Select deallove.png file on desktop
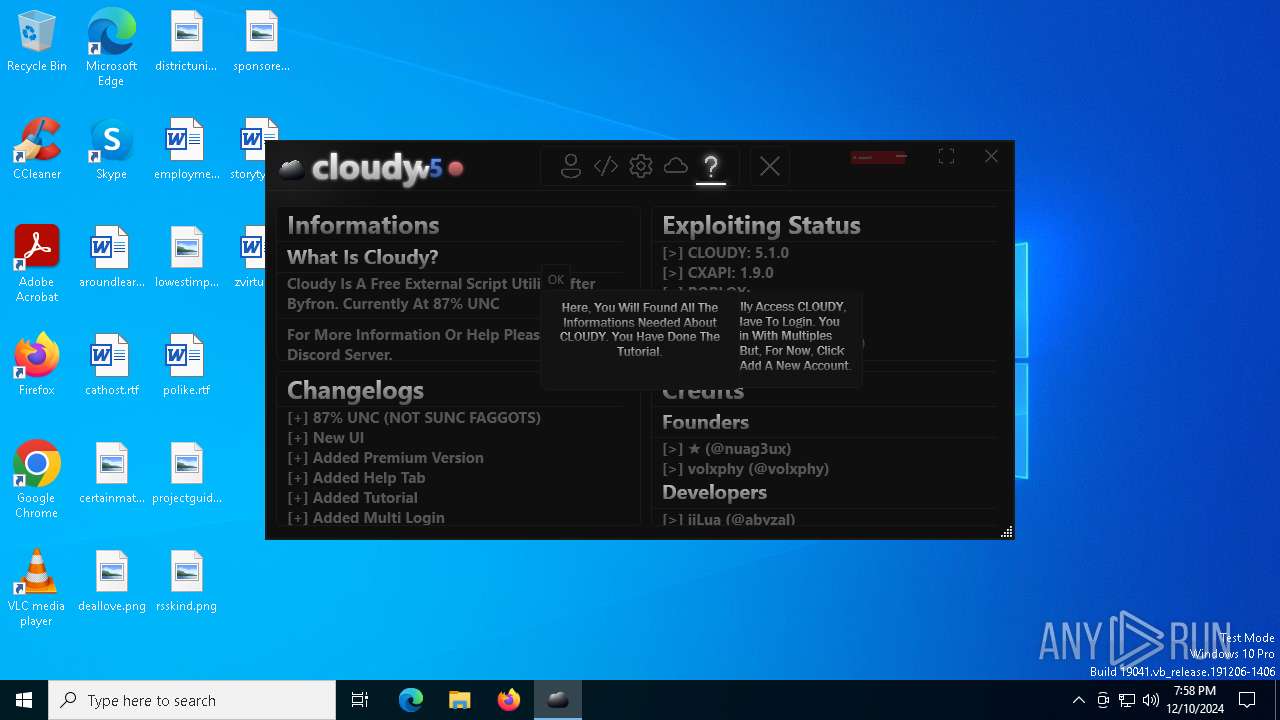Image resolution: width=1280 pixels, height=720 pixels. point(111,581)
